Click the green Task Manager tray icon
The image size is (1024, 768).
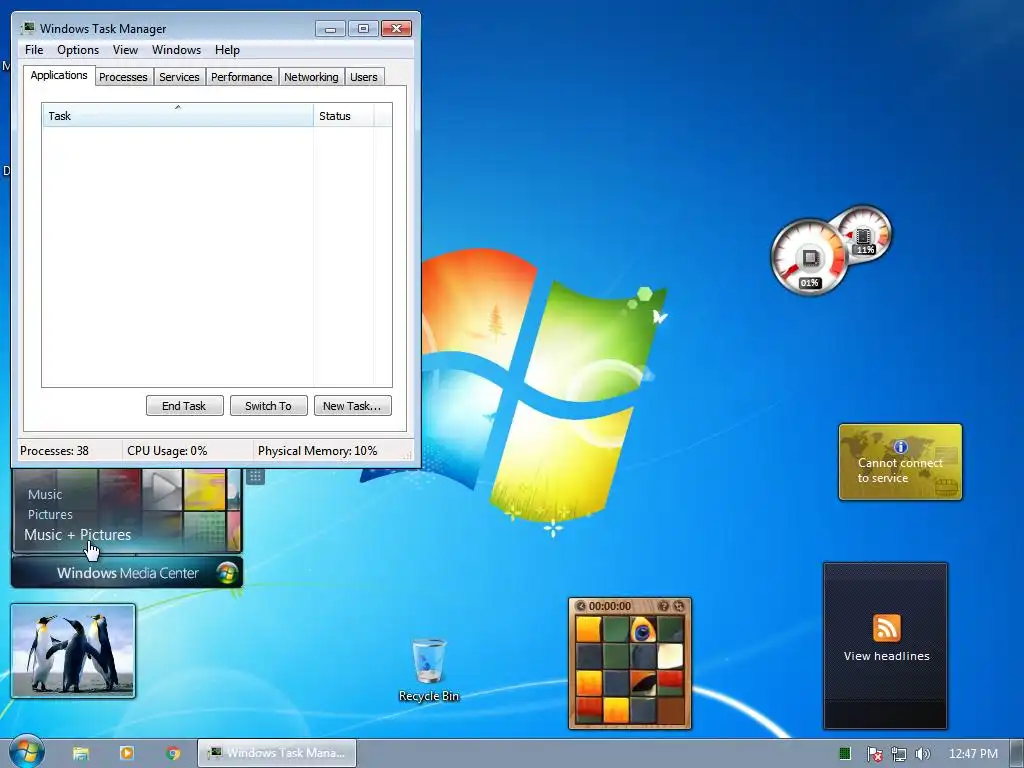tap(844, 754)
